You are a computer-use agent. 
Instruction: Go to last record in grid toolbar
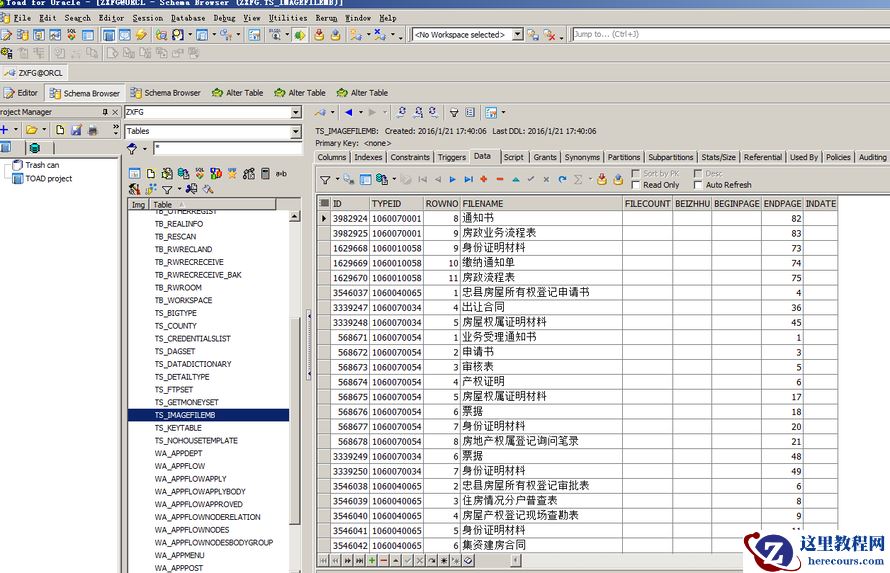pos(467,180)
